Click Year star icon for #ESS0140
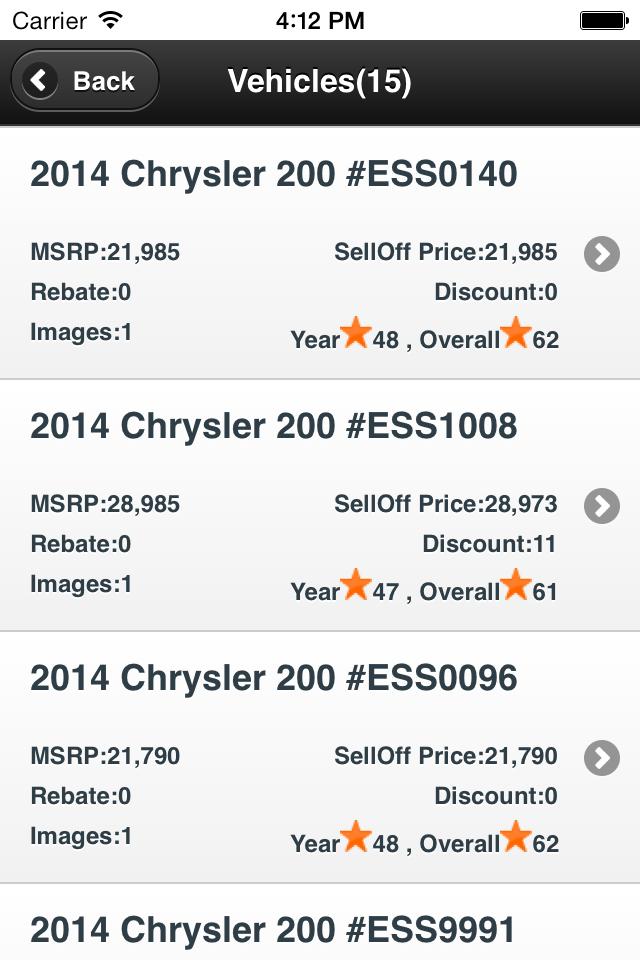 tap(356, 333)
